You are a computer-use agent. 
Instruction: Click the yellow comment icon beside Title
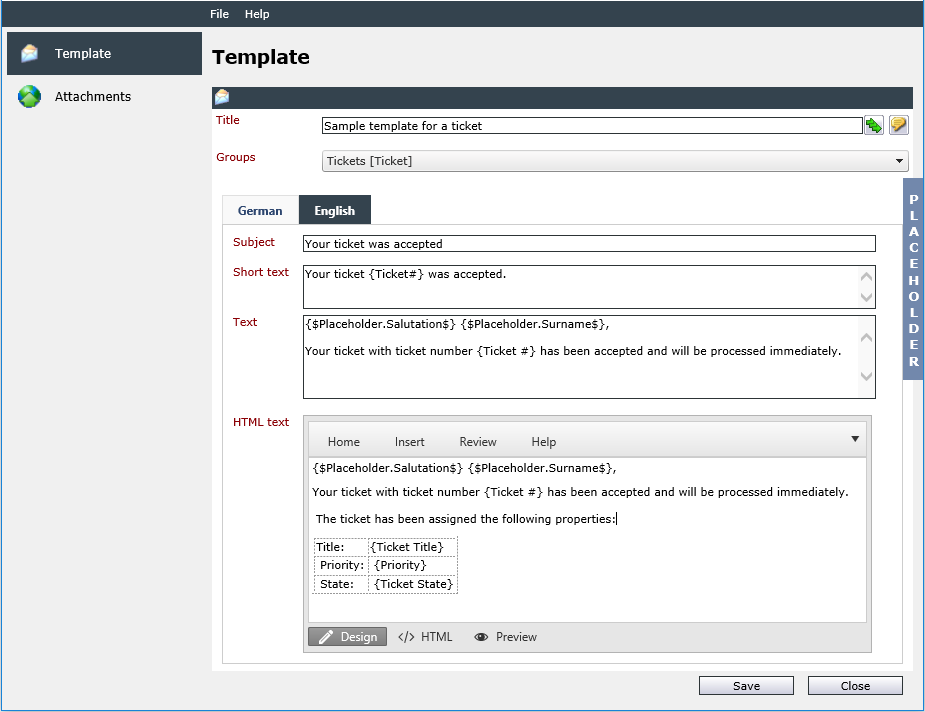pyautogui.click(x=898, y=125)
